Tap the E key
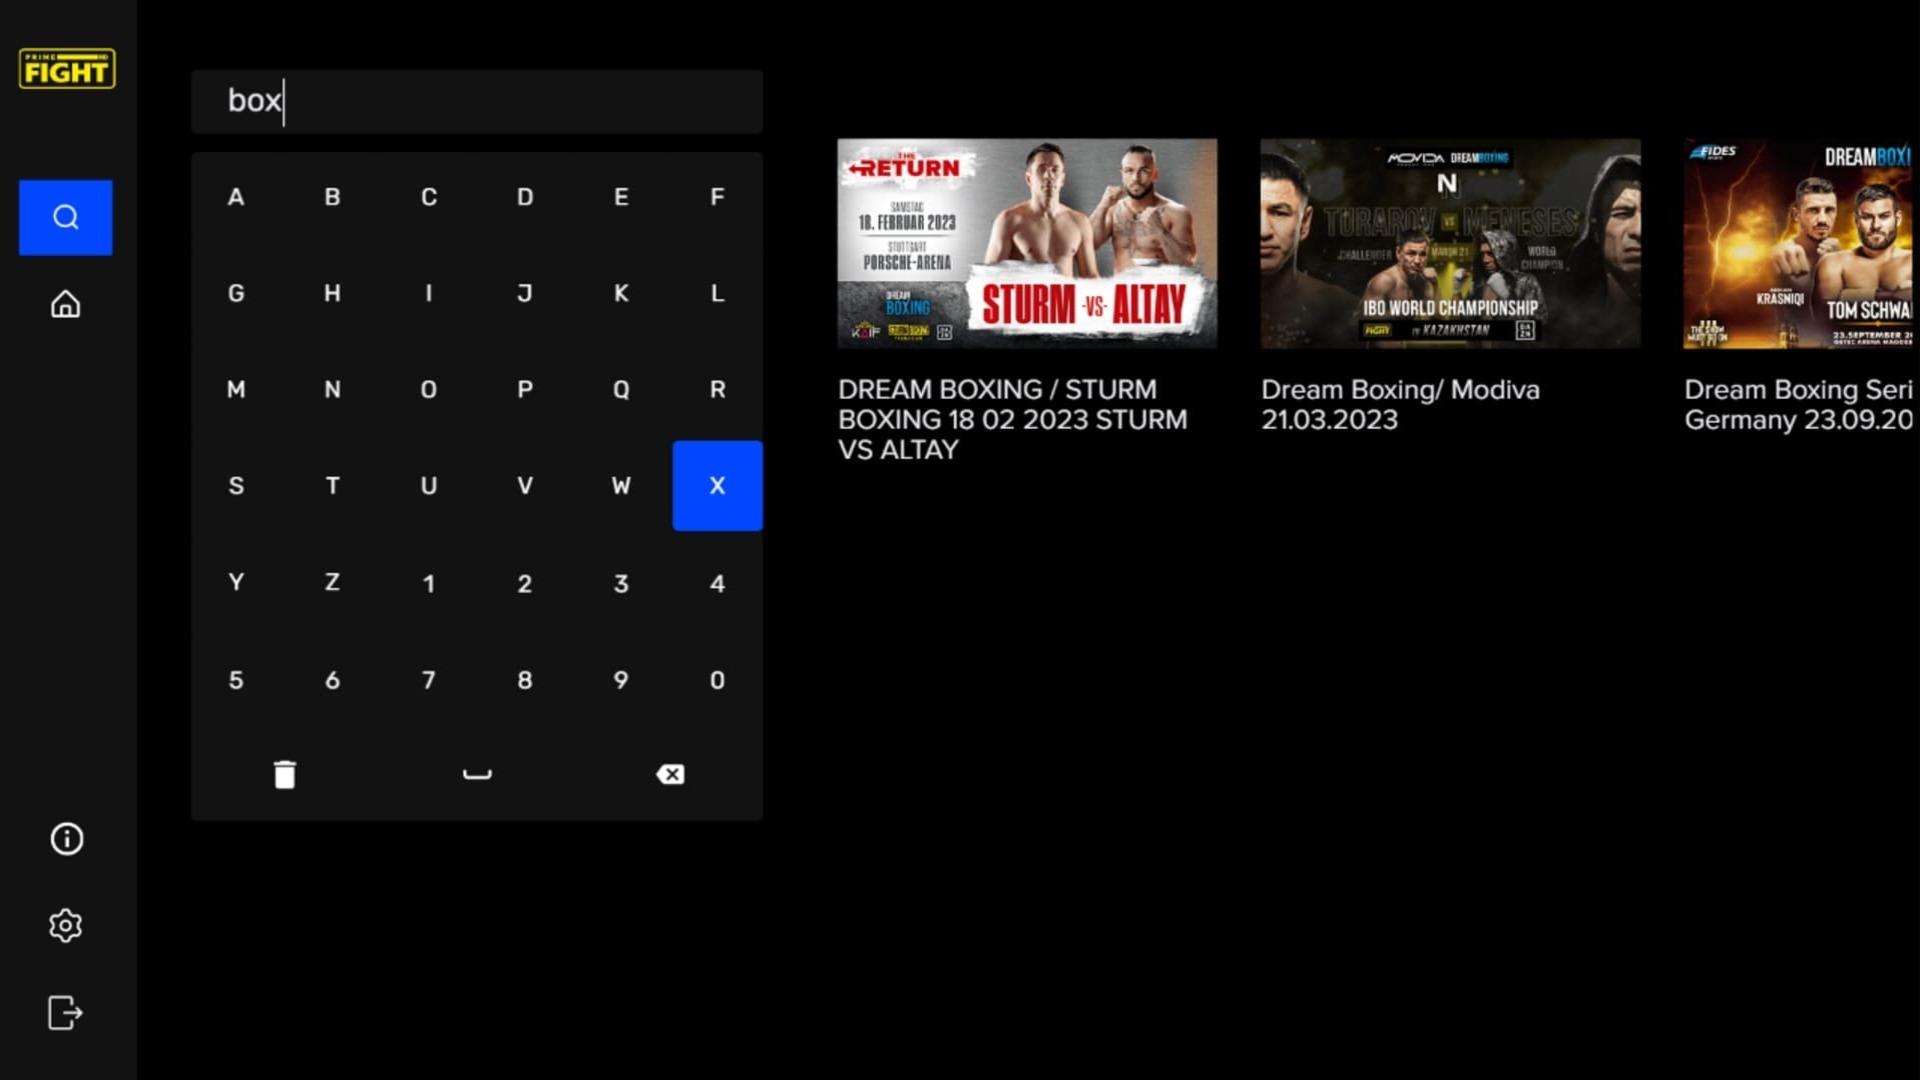 coord(621,197)
